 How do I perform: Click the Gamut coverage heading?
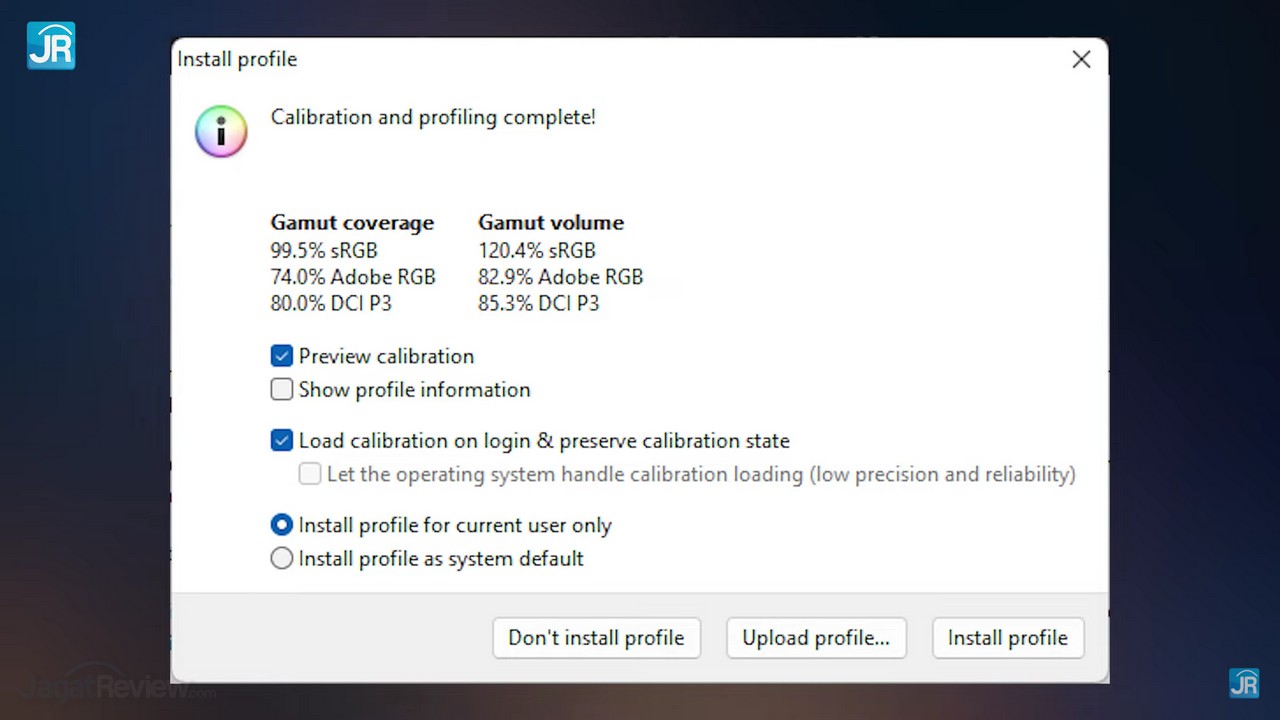352,223
